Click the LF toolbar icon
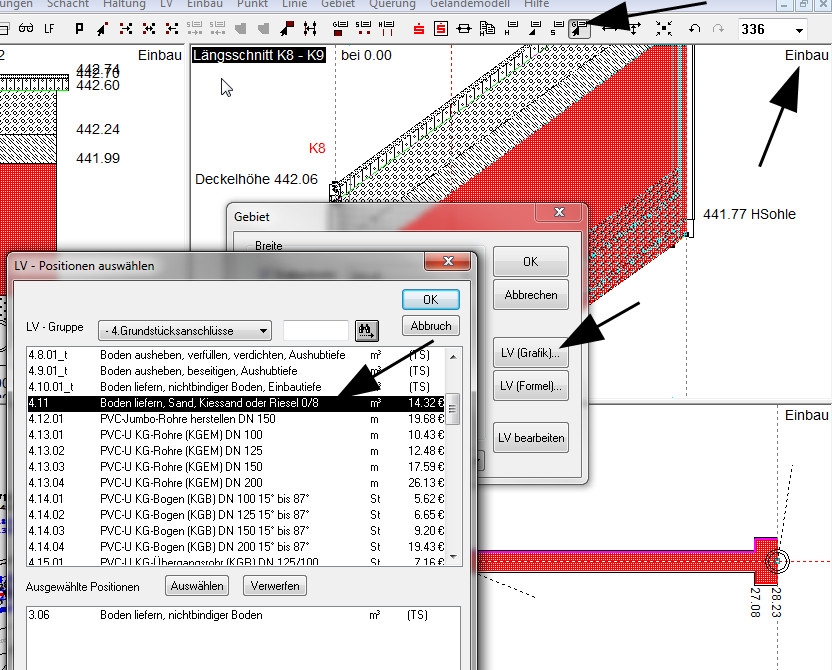Viewport: 832px width, 670px height. (48, 29)
